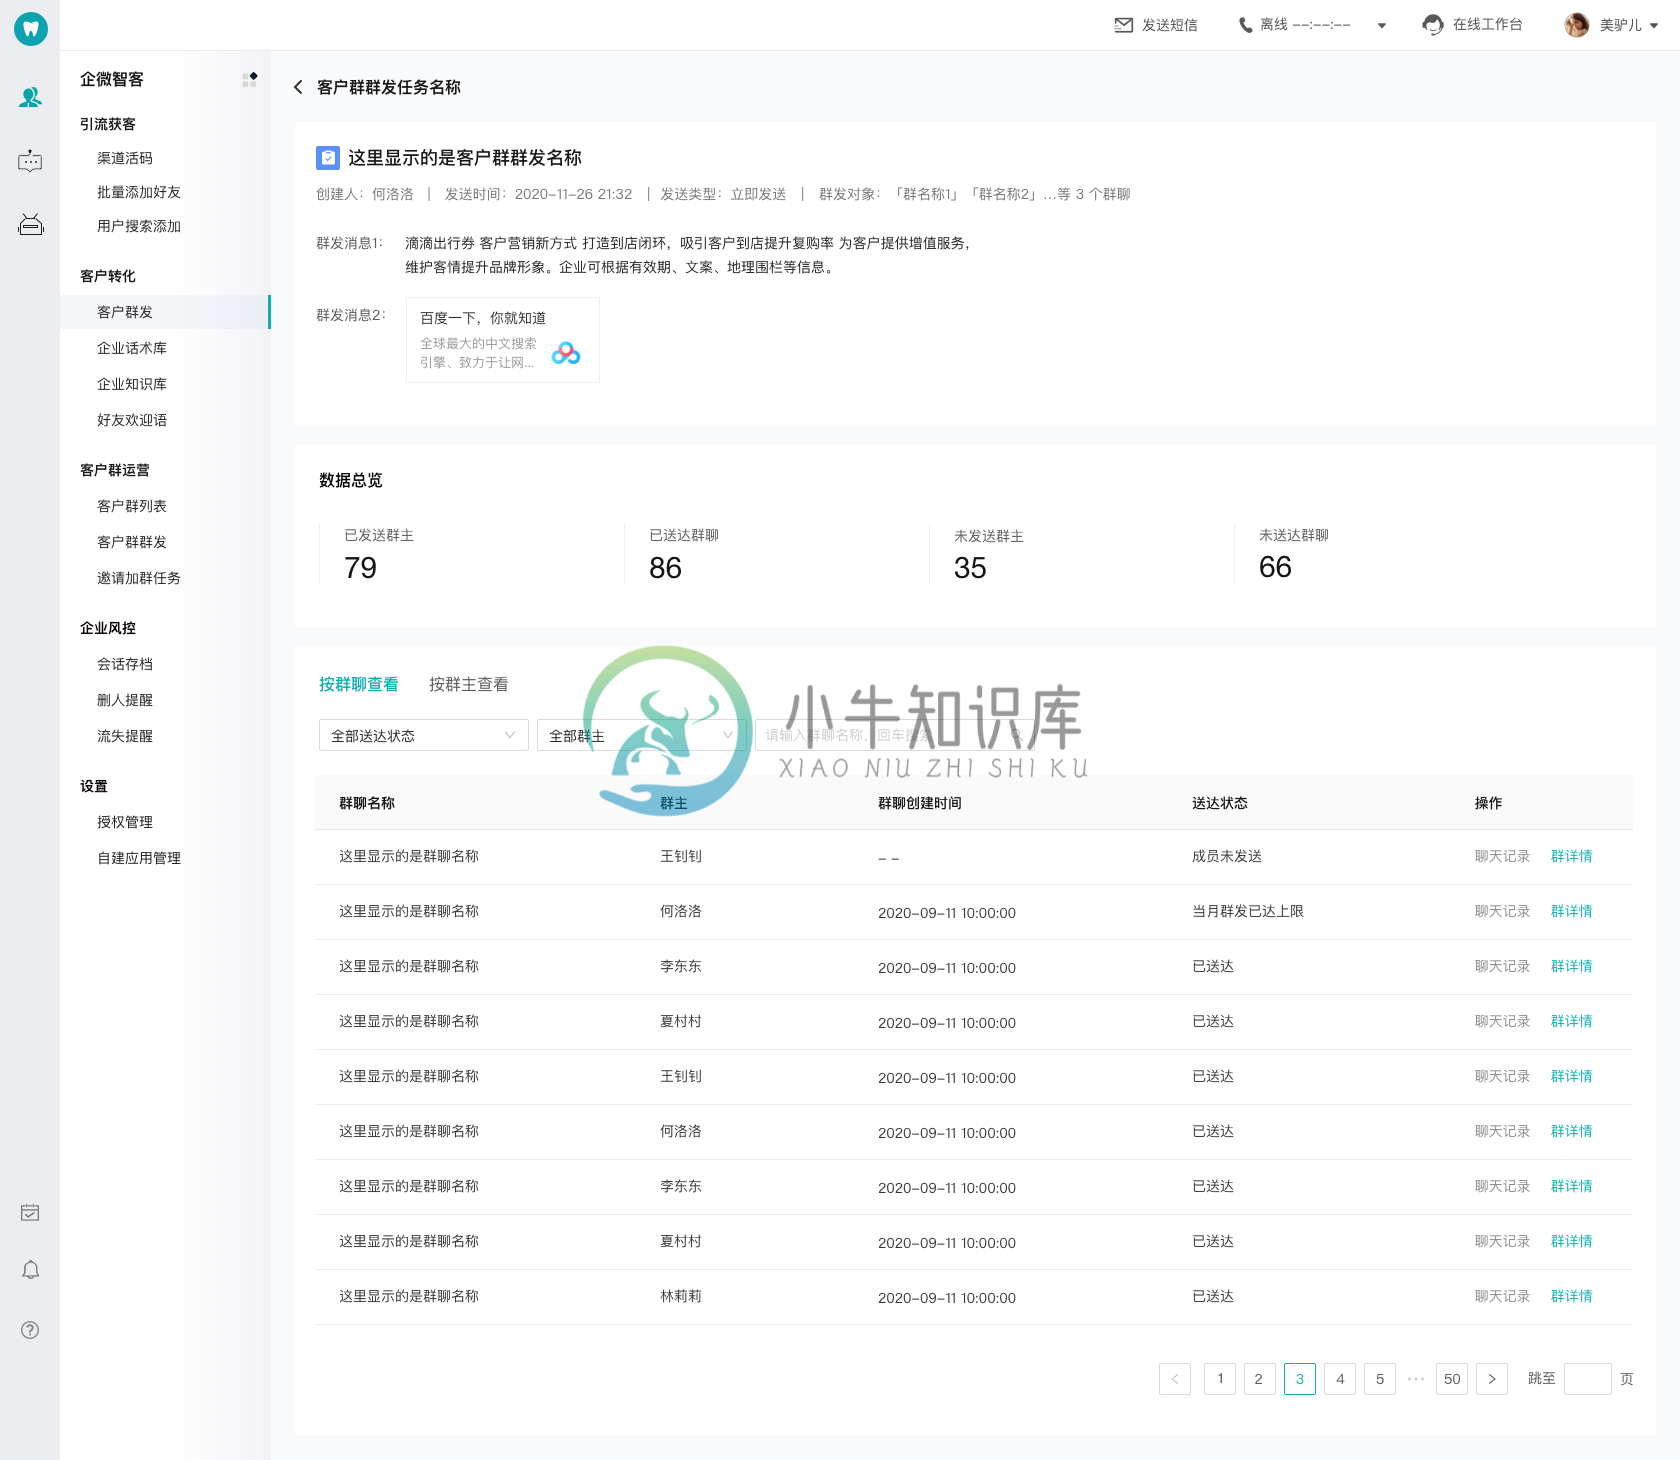Go to page 50 in pagination
Image resolution: width=1680 pixels, height=1460 pixels.
[x=1452, y=1379]
